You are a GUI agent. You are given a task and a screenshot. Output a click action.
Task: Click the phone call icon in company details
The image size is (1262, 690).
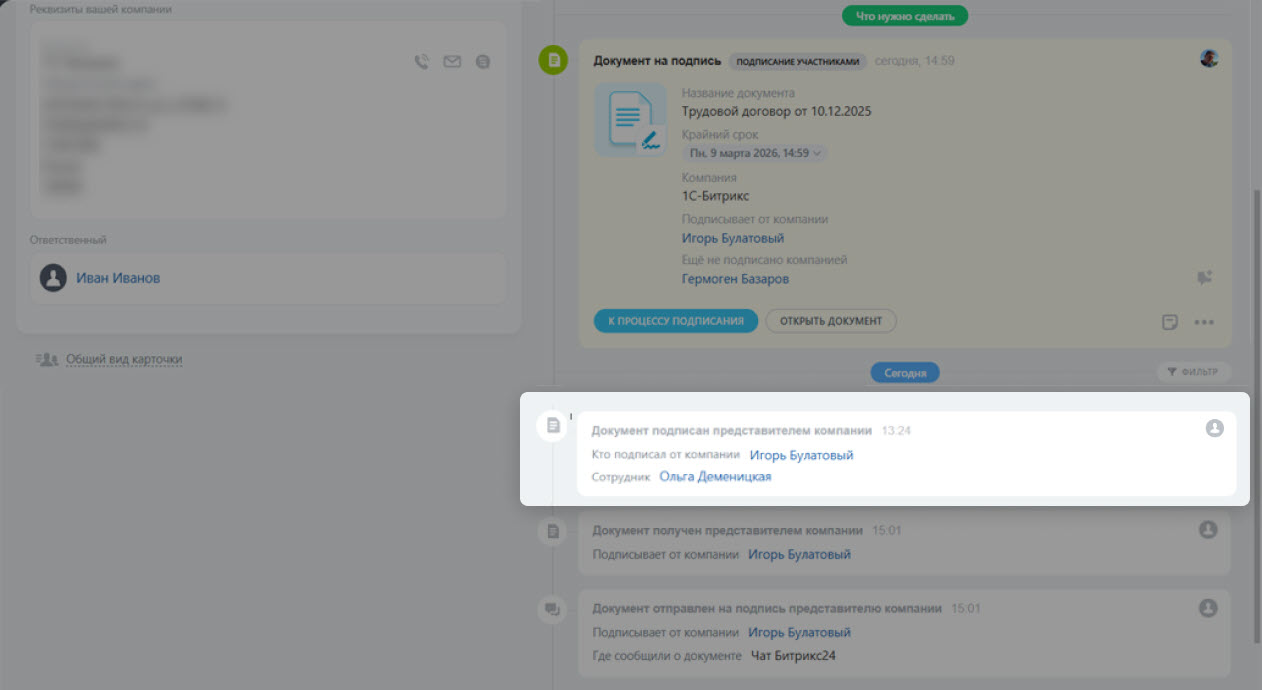click(x=421, y=62)
